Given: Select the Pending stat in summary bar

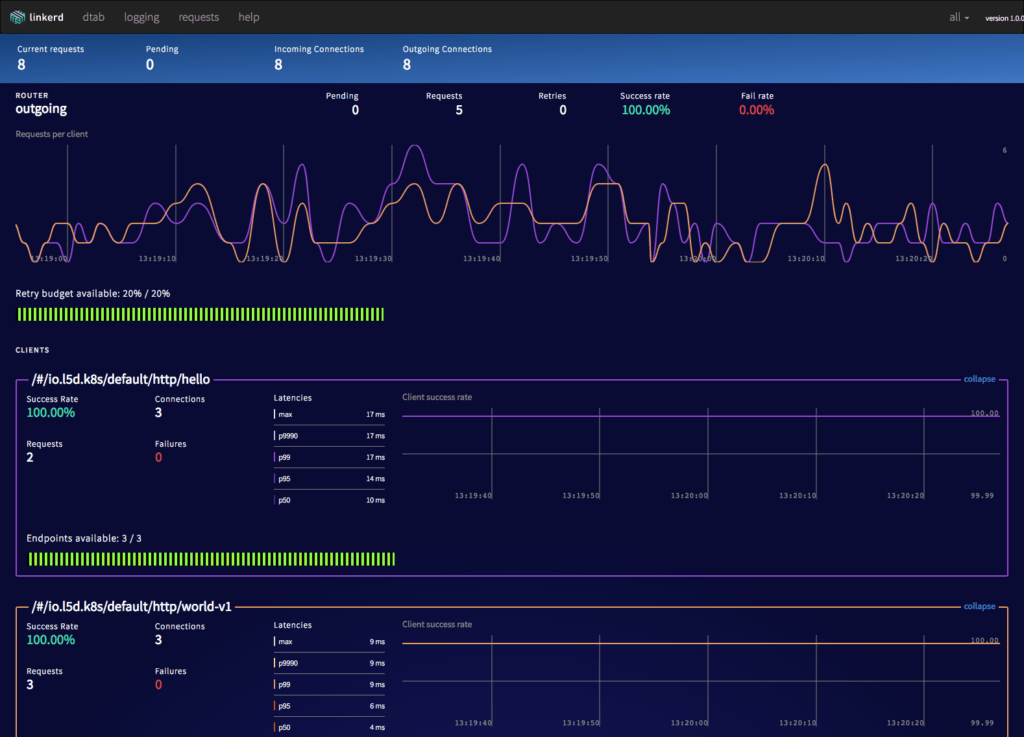Looking at the screenshot, I should tap(160, 57).
